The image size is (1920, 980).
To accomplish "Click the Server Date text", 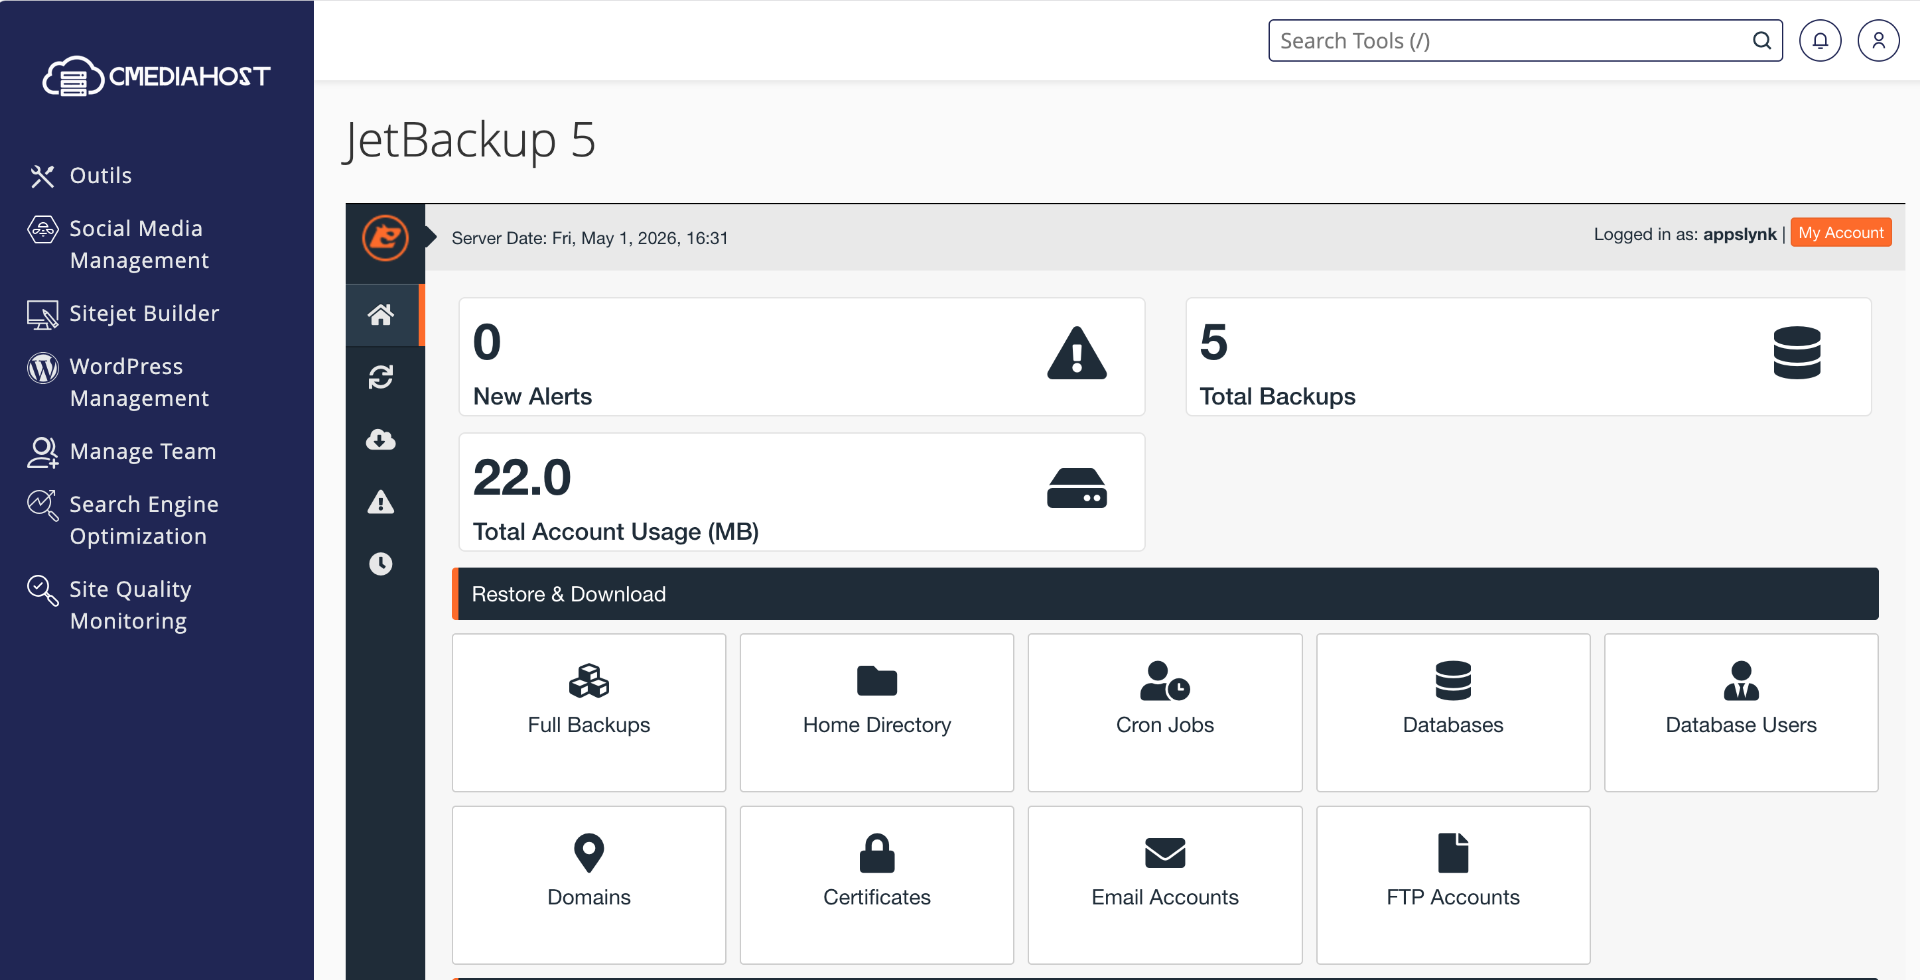I will [x=590, y=238].
